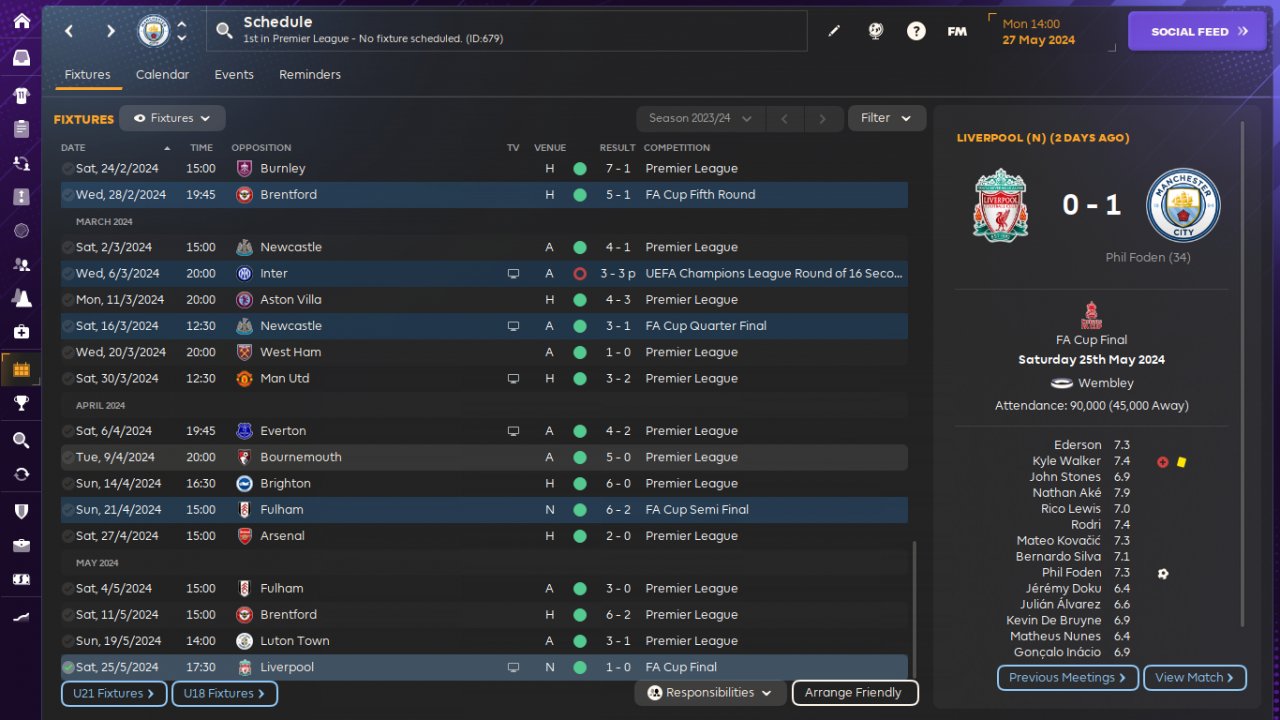Click the fixtures list vertical scrollbar
The height and width of the screenshot is (720, 1280).
coord(915,610)
